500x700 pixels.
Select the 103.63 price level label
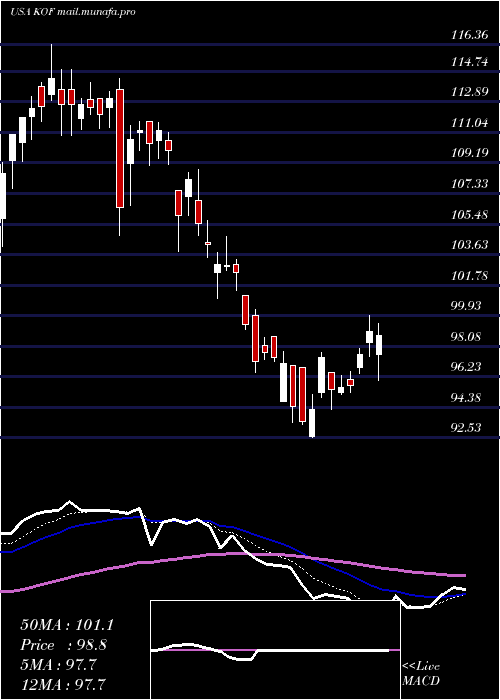(469, 245)
